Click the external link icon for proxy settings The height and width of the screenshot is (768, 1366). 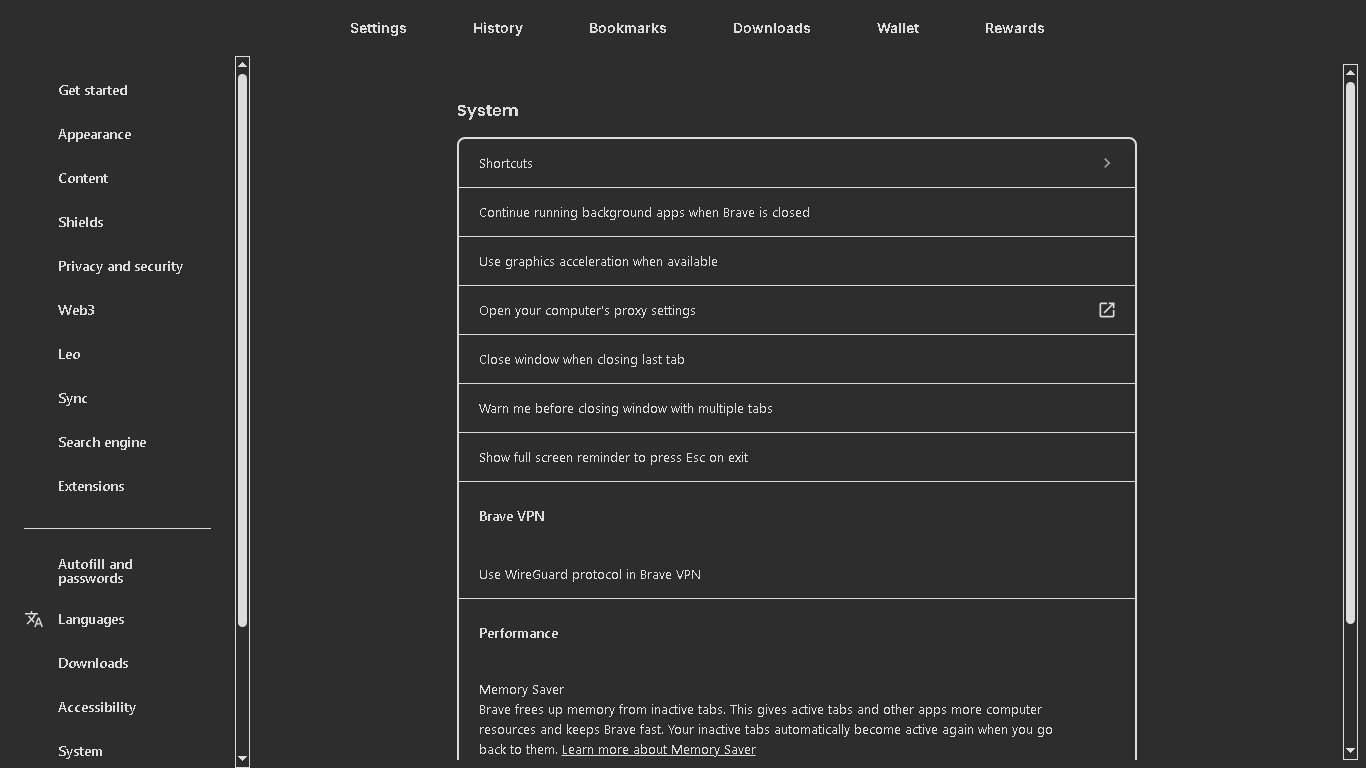1107,310
